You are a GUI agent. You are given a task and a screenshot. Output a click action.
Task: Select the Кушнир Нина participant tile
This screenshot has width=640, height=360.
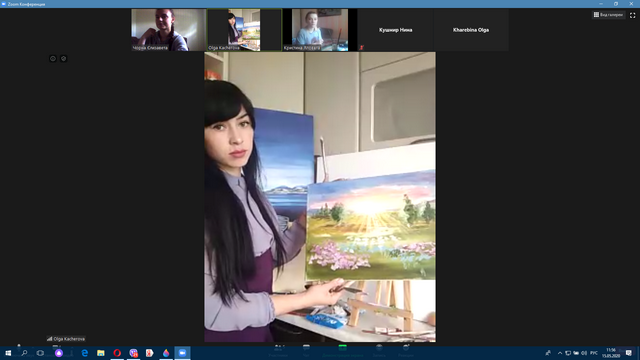(x=395, y=30)
